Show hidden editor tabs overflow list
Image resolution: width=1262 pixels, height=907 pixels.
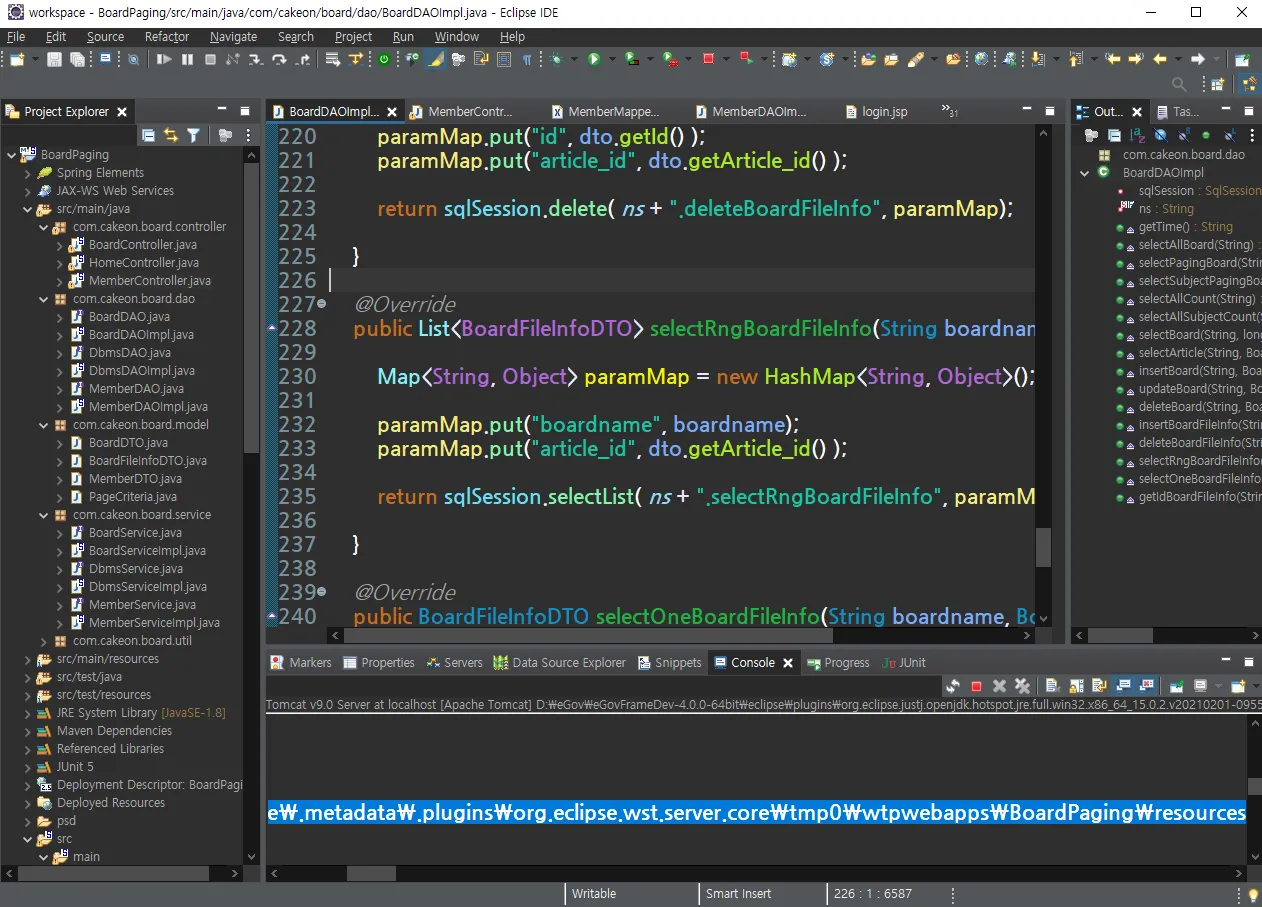tap(949, 111)
